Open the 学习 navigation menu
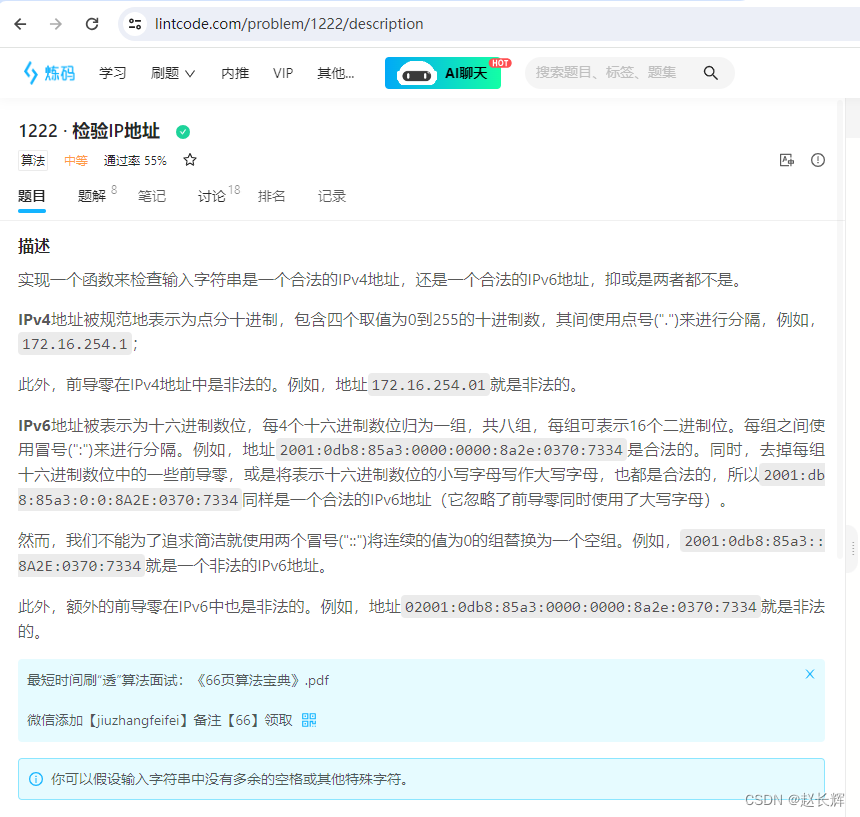This screenshot has height=817, width=860. [111, 73]
